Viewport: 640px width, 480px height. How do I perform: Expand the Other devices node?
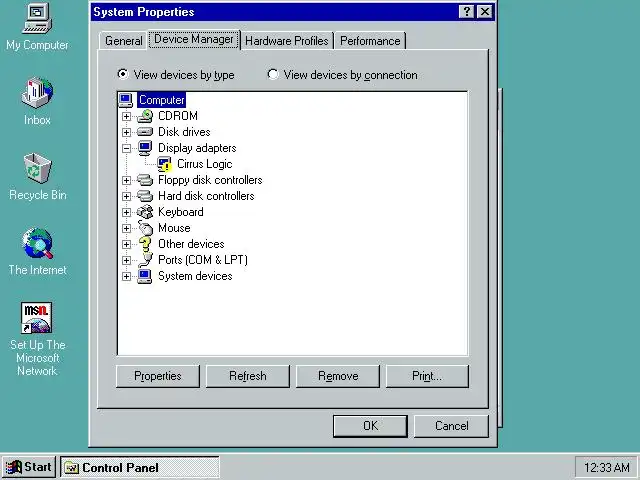click(127, 244)
